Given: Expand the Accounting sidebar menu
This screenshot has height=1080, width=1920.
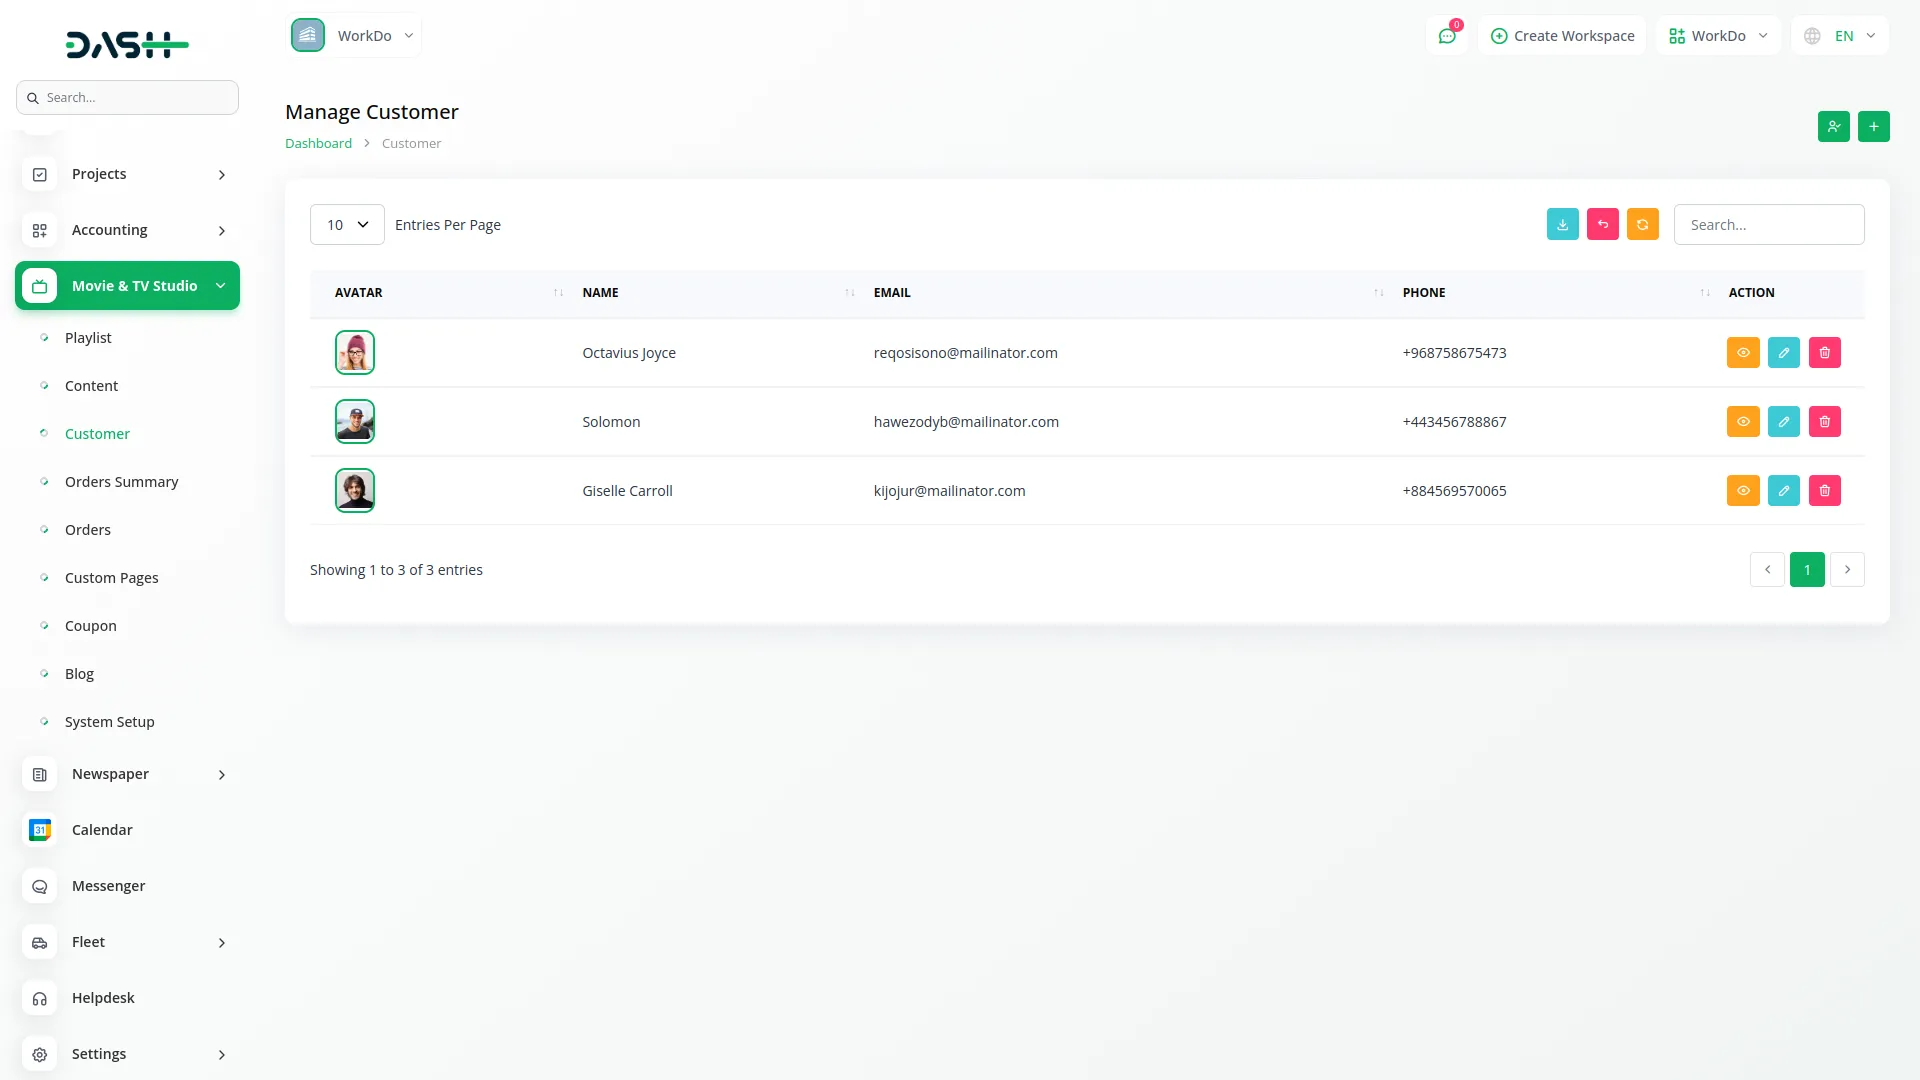Looking at the screenshot, I should pyautogui.click(x=127, y=230).
